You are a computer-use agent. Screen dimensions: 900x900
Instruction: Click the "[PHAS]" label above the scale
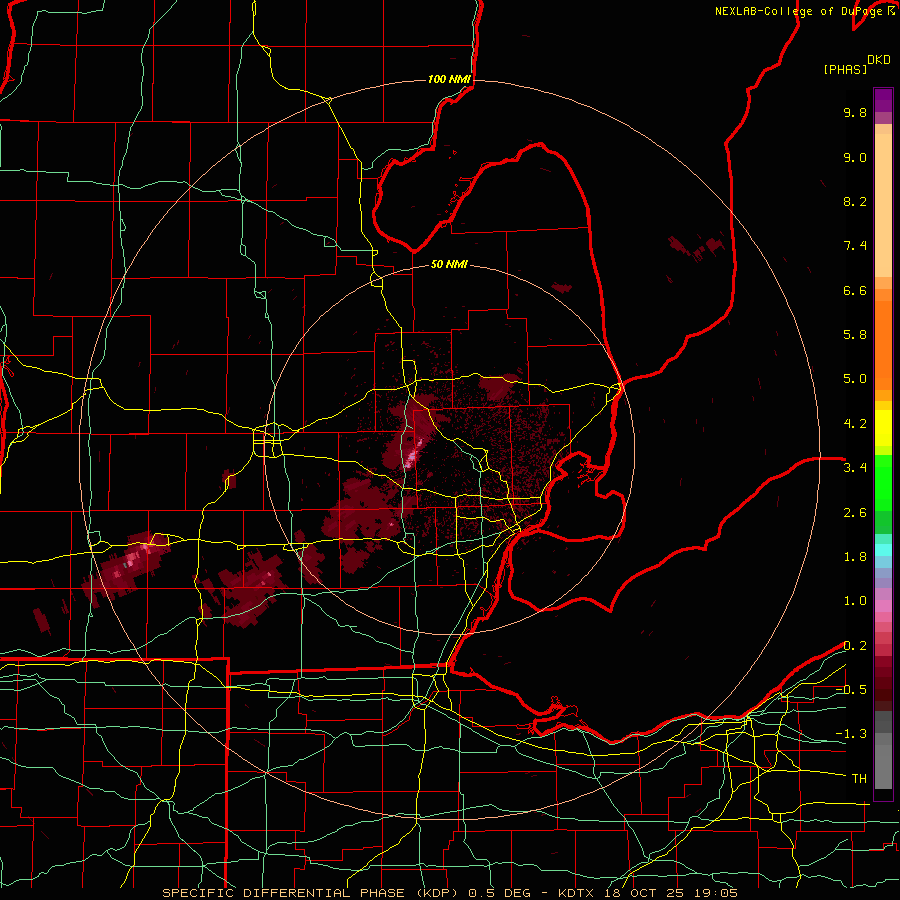pos(845,69)
